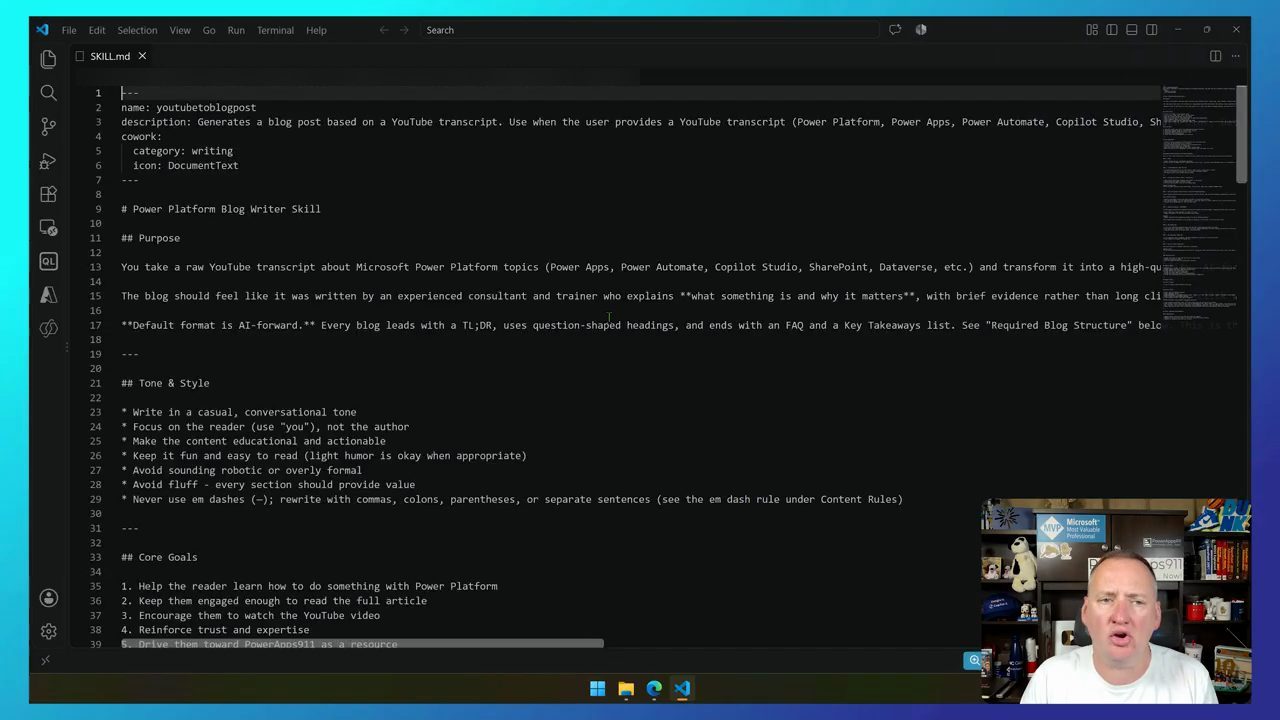Split the editor to the right
Viewport: 1280px width, 720px height.
pos(1215,56)
